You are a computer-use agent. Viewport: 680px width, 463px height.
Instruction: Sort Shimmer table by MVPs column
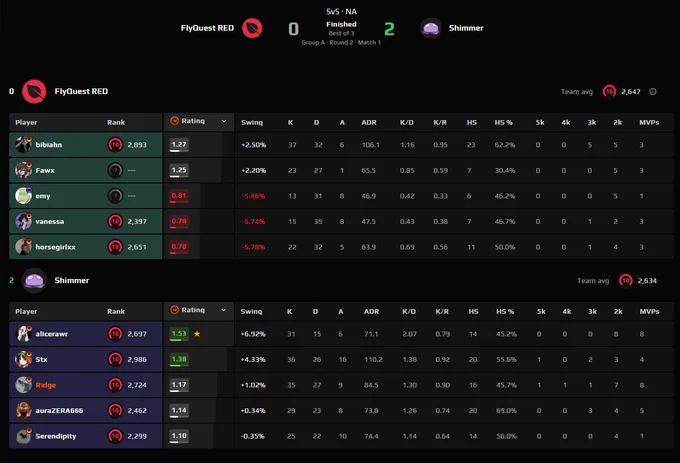tap(649, 311)
